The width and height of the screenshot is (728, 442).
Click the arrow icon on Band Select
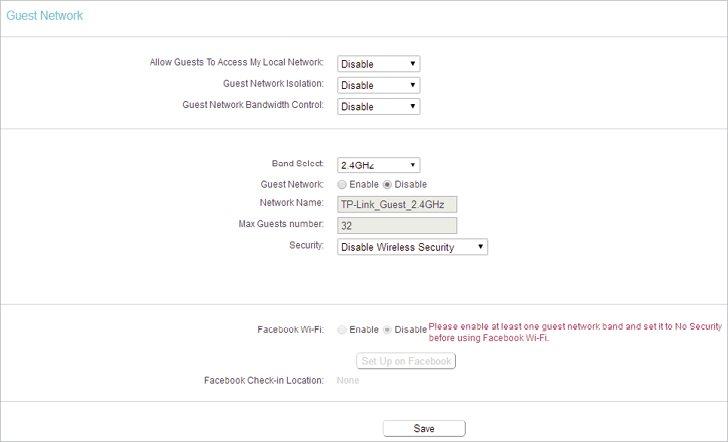pos(412,165)
